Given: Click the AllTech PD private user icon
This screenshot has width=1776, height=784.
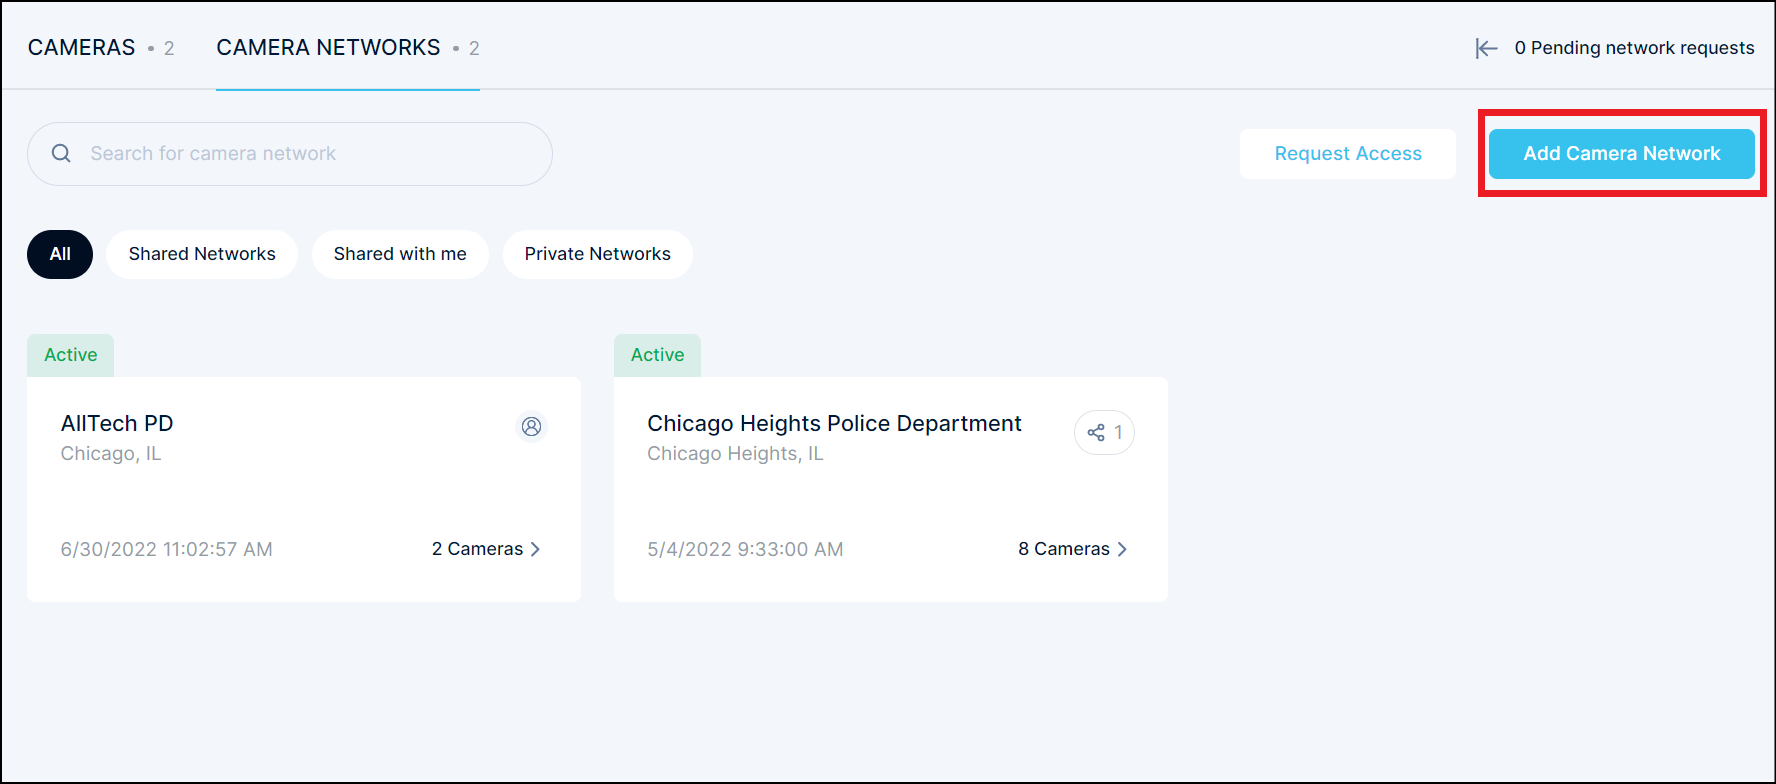Looking at the screenshot, I should (x=531, y=427).
